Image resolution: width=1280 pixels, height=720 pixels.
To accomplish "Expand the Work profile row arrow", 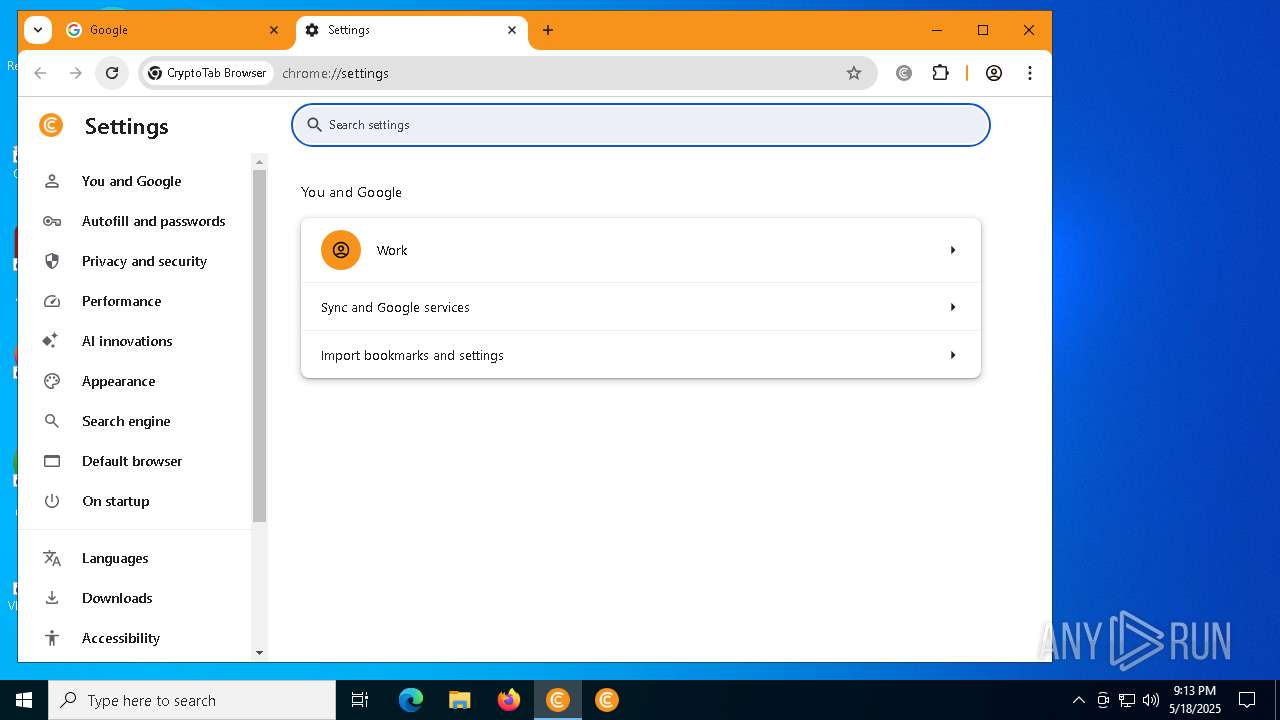I will (x=953, y=250).
